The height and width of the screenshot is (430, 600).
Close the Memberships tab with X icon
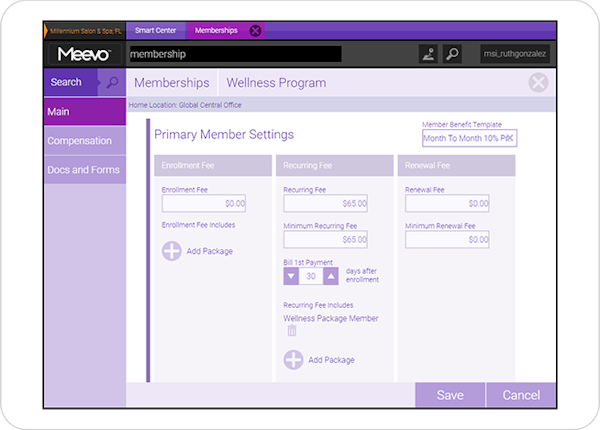coord(255,31)
